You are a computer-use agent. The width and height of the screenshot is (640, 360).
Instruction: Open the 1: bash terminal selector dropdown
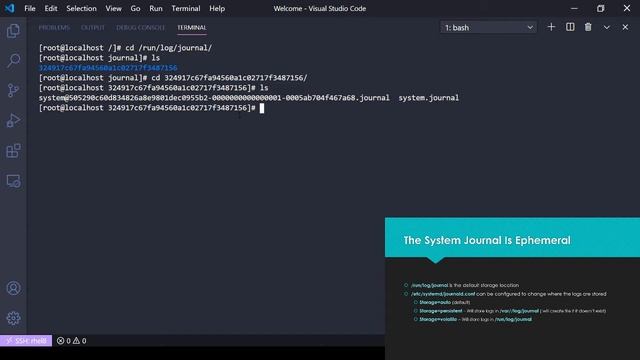click(488, 27)
